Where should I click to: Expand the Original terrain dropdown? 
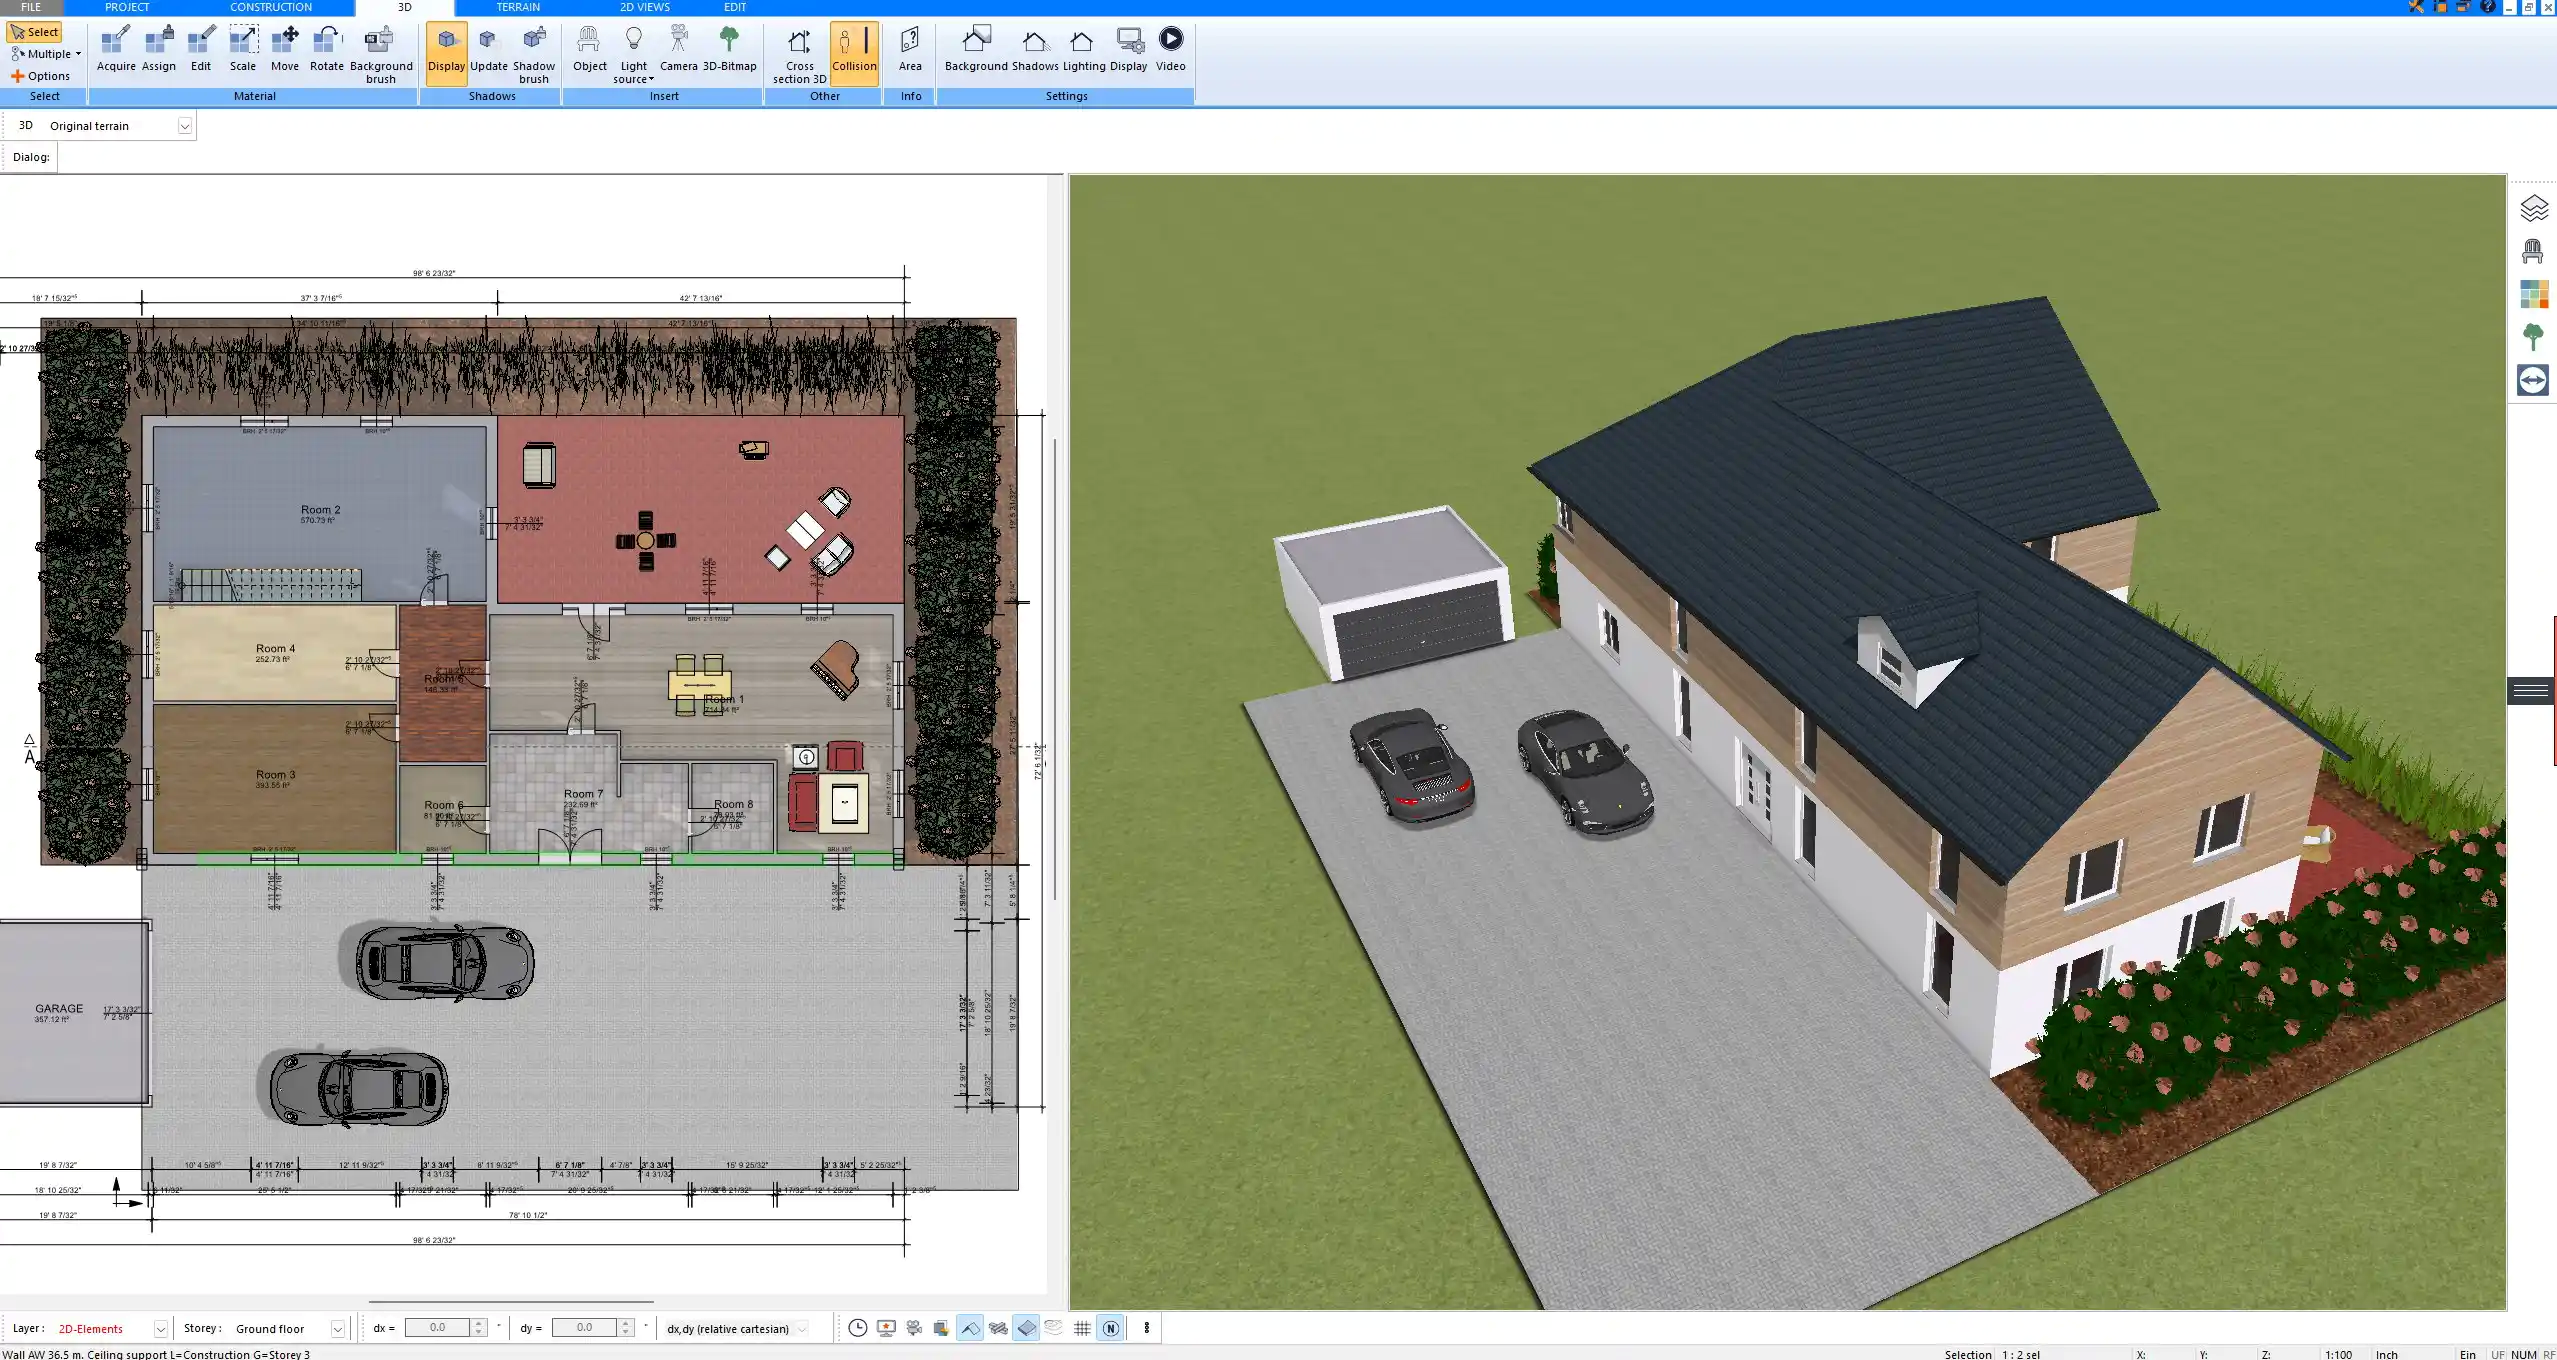click(x=184, y=126)
